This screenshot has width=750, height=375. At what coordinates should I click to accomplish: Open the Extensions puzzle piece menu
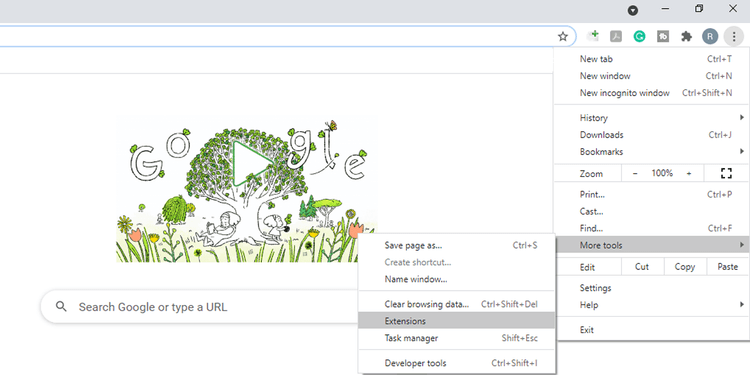[x=686, y=36]
